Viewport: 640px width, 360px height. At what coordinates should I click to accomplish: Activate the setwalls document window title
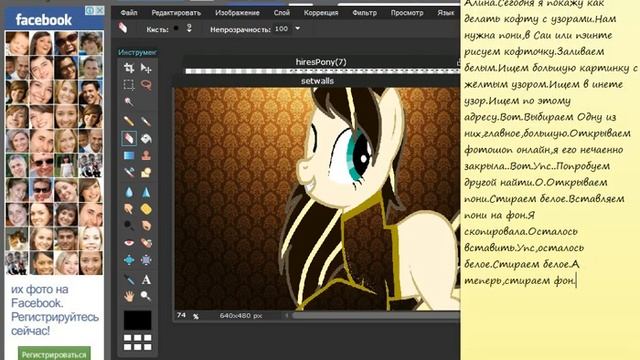click(318, 81)
